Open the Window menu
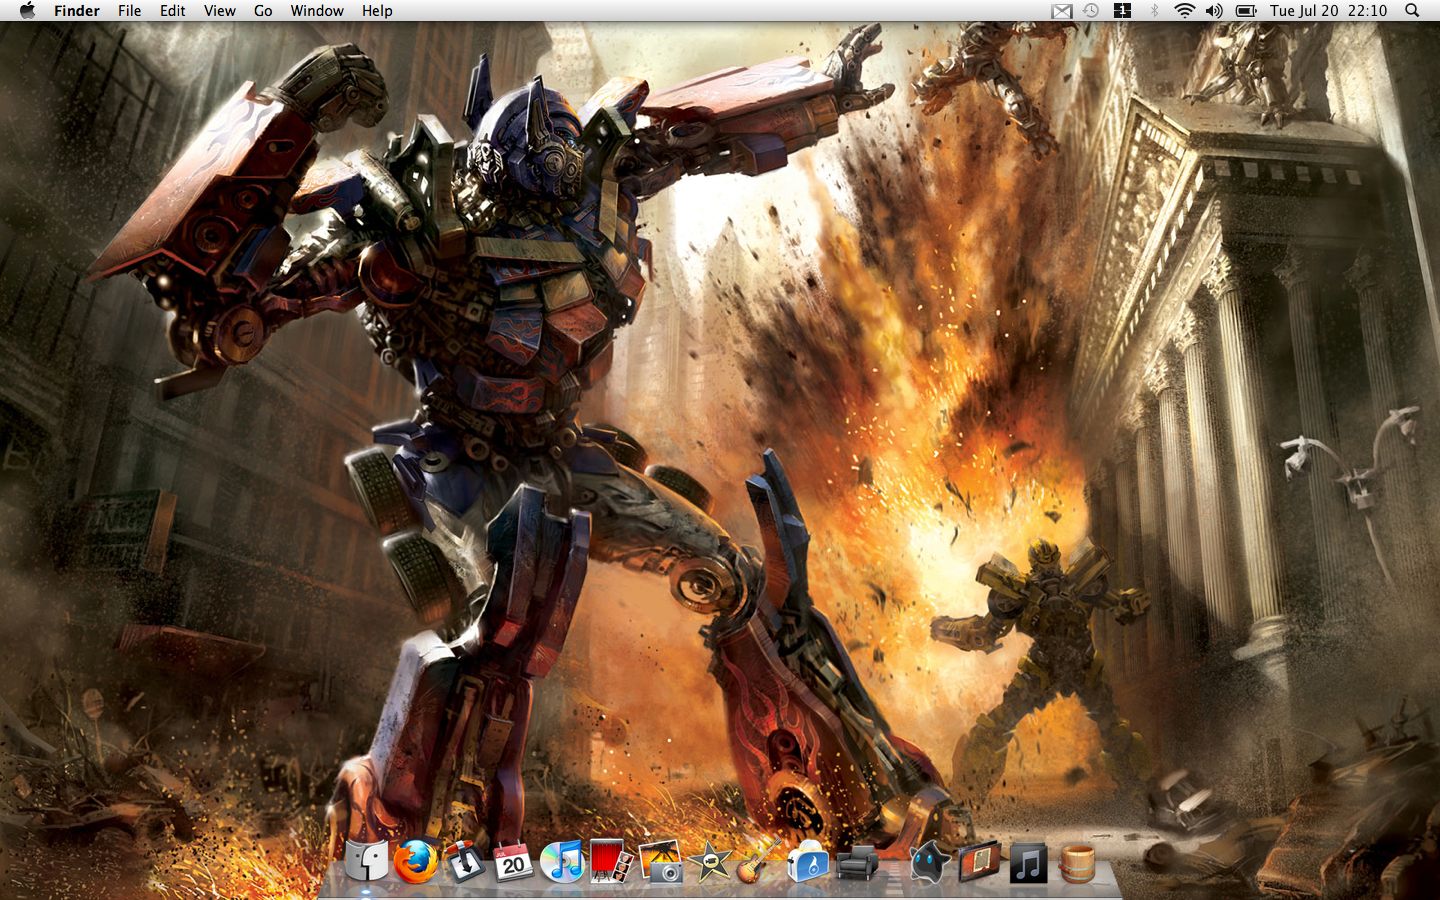Screen dimensions: 1440x900 [317, 11]
